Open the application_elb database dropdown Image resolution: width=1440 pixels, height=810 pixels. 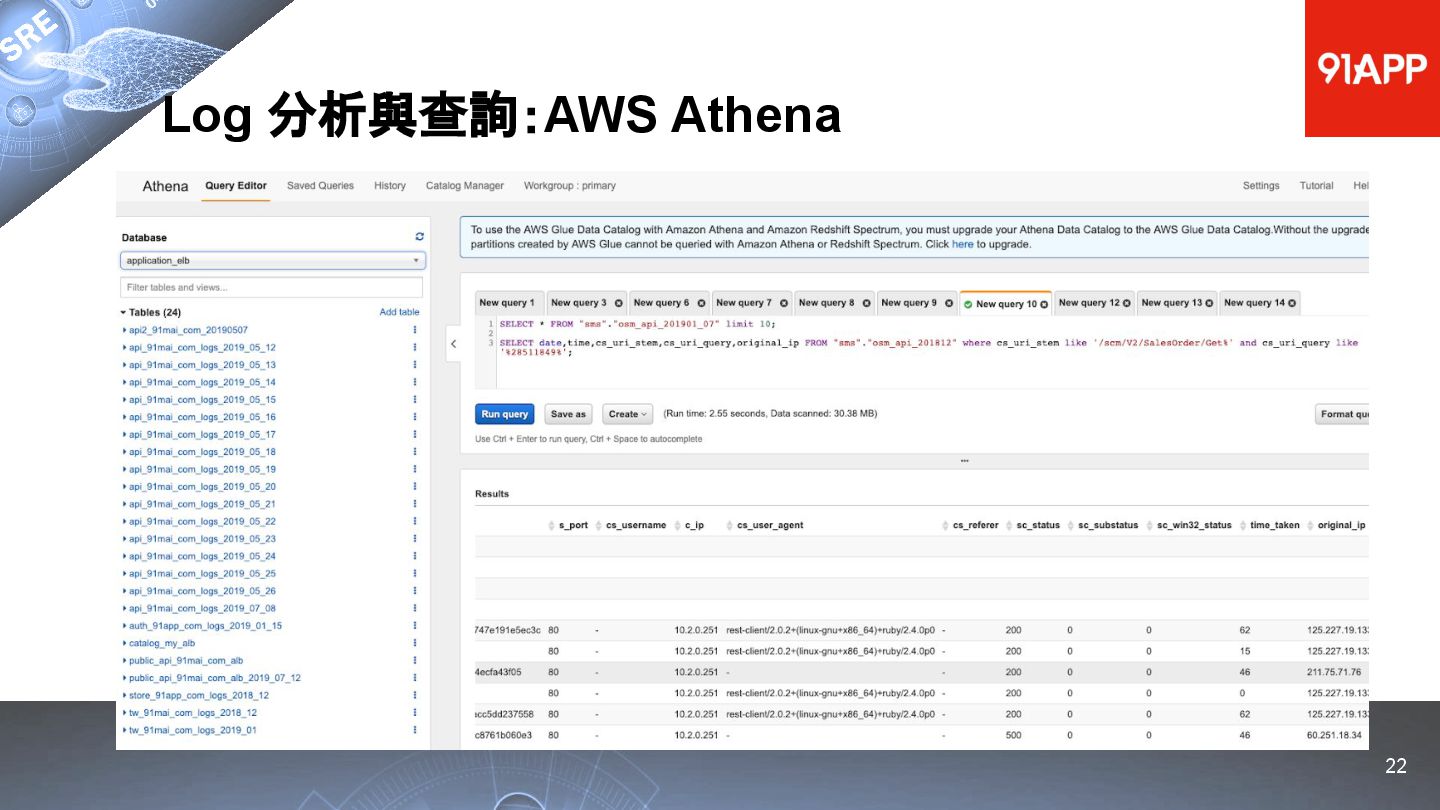pyautogui.click(x=273, y=260)
